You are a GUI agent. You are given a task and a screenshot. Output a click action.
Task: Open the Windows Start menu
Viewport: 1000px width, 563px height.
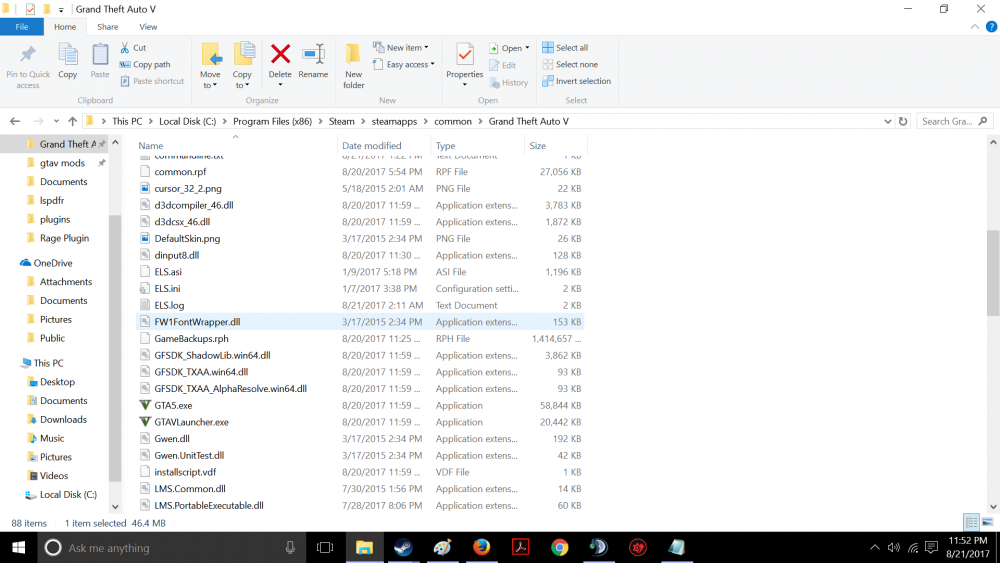tap(18, 548)
